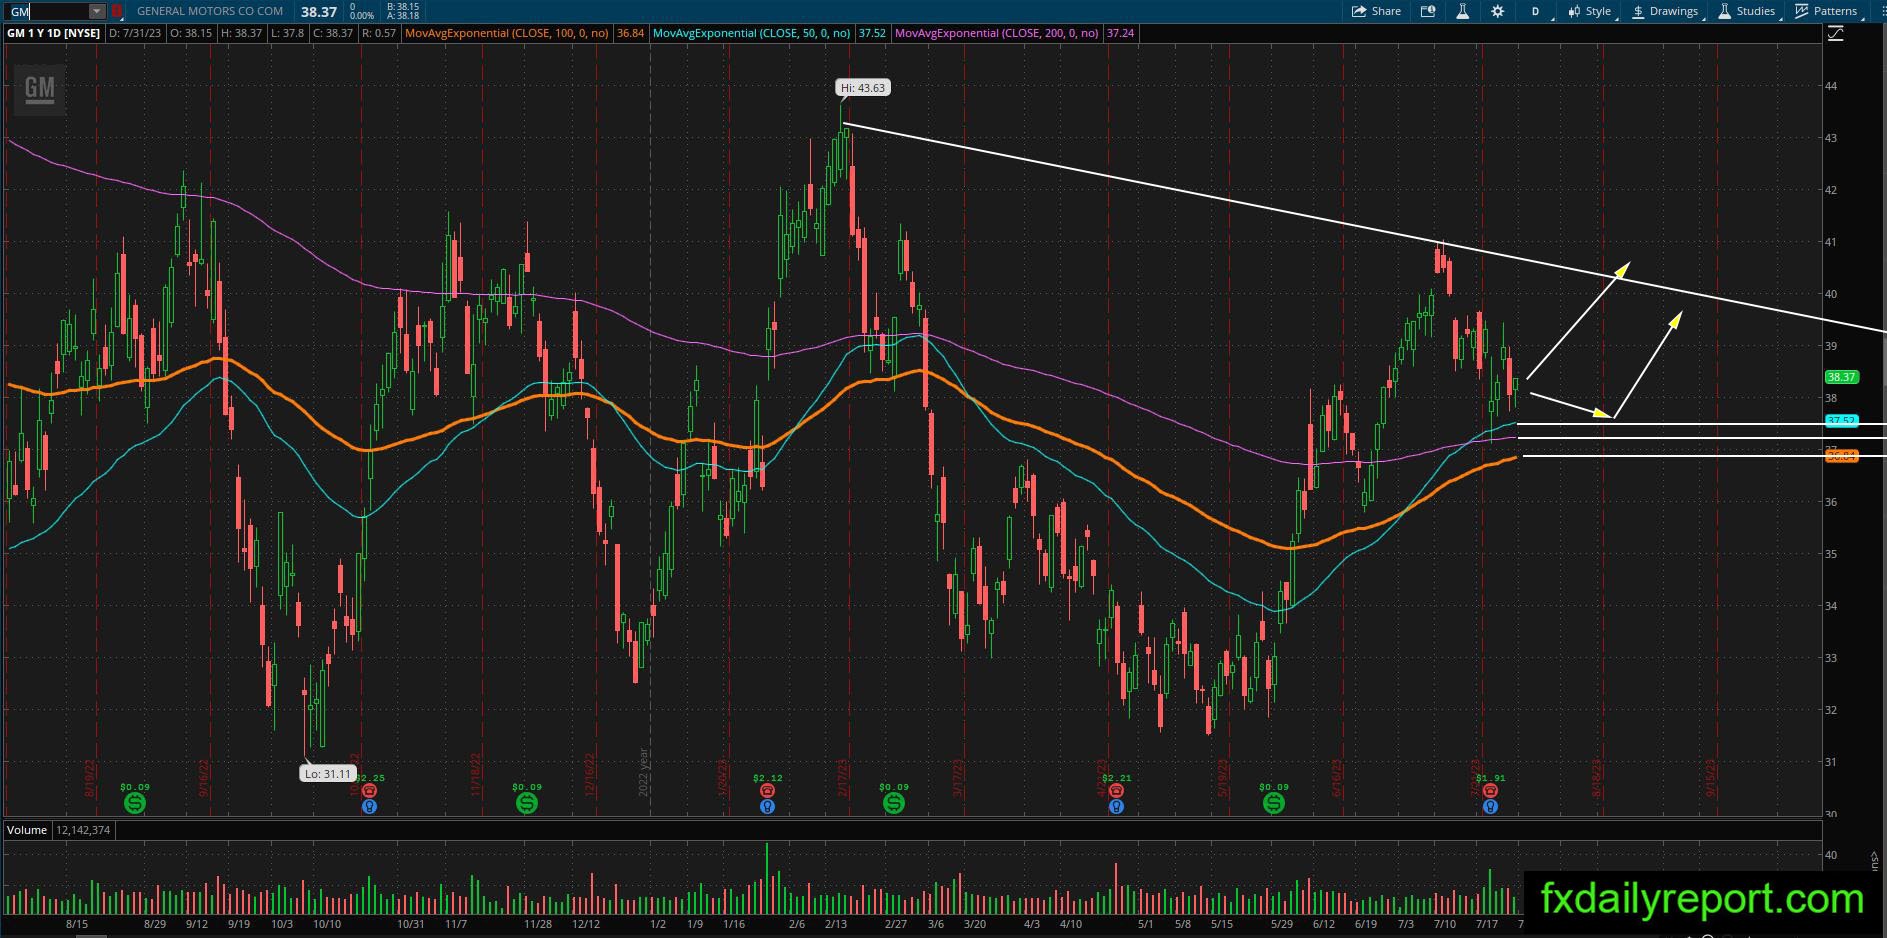1887x938 pixels.
Task: Open the flask icon beside the gear
Action: (1462, 11)
